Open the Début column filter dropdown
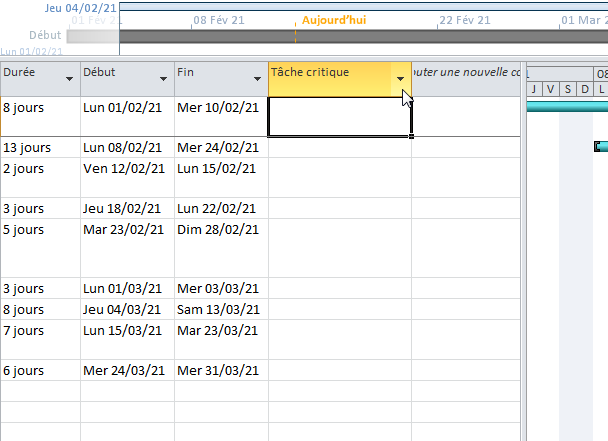 point(163,79)
